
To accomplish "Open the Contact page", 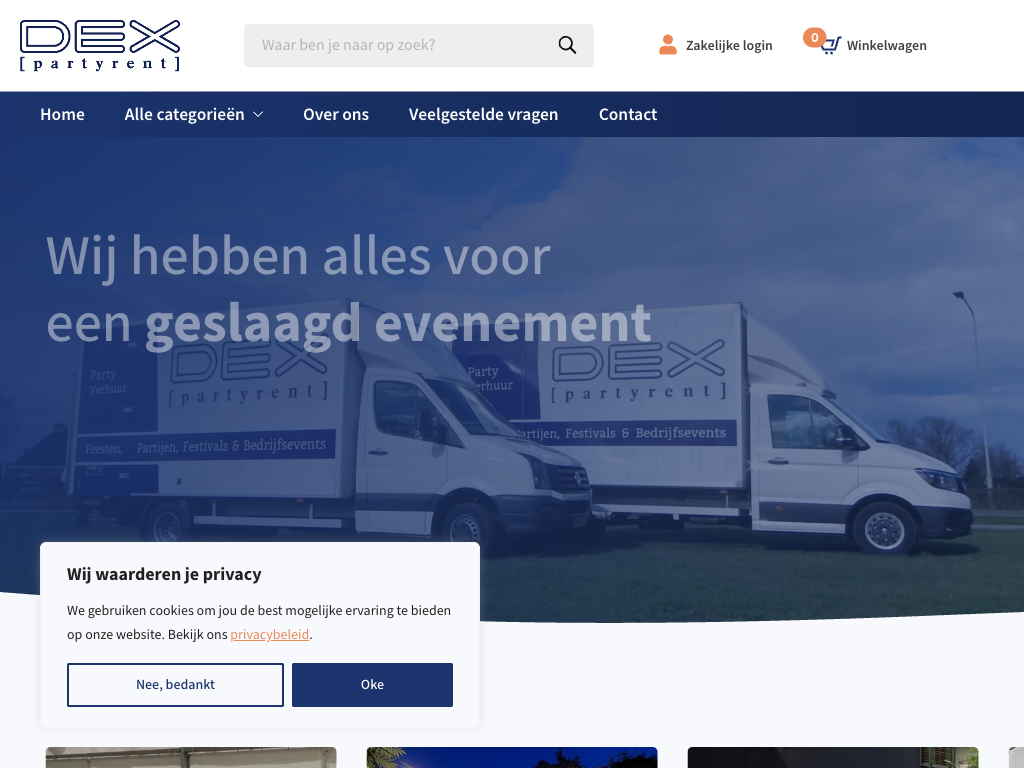I will (628, 115).
